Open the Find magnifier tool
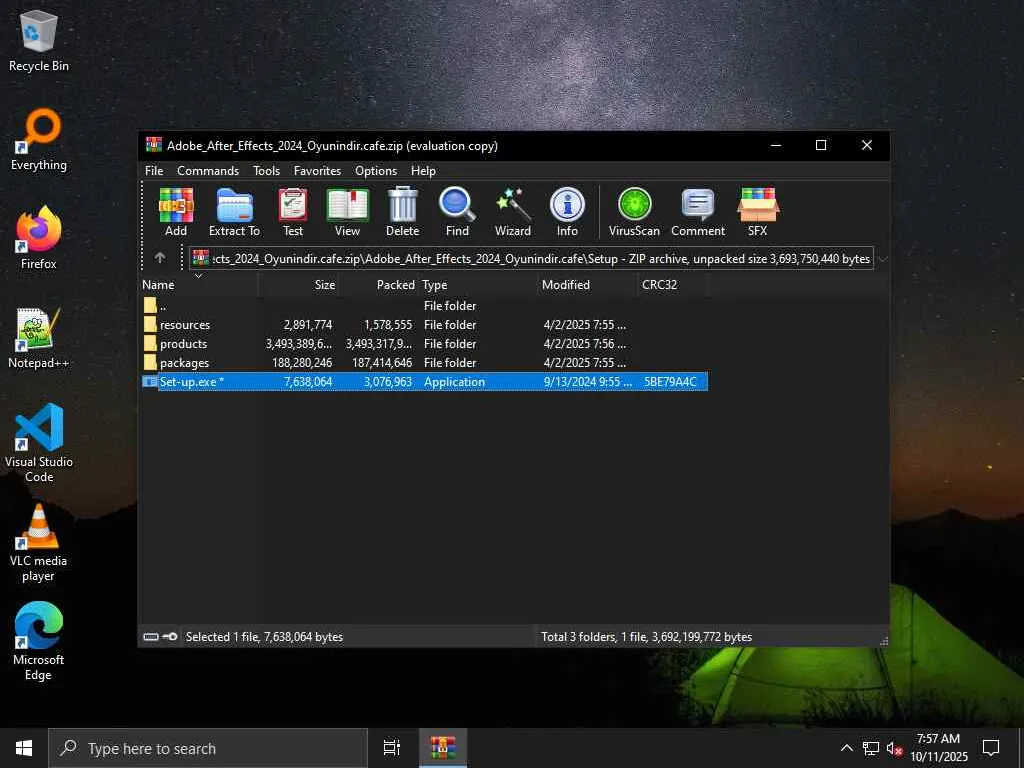Image resolution: width=1024 pixels, height=768 pixels. tap(457, 212)
